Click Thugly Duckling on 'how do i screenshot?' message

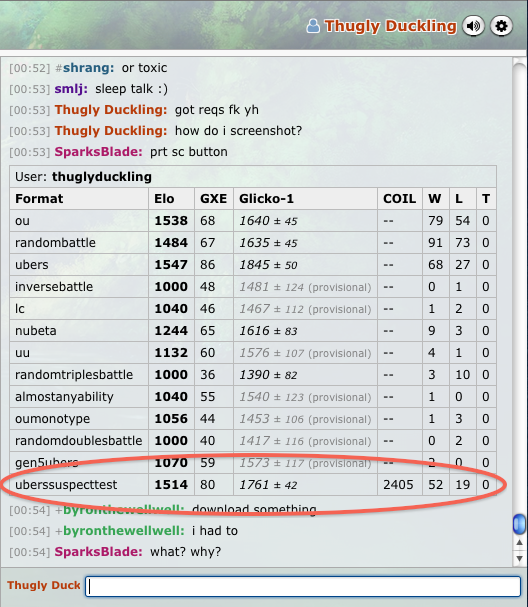[x=111, y=131]
